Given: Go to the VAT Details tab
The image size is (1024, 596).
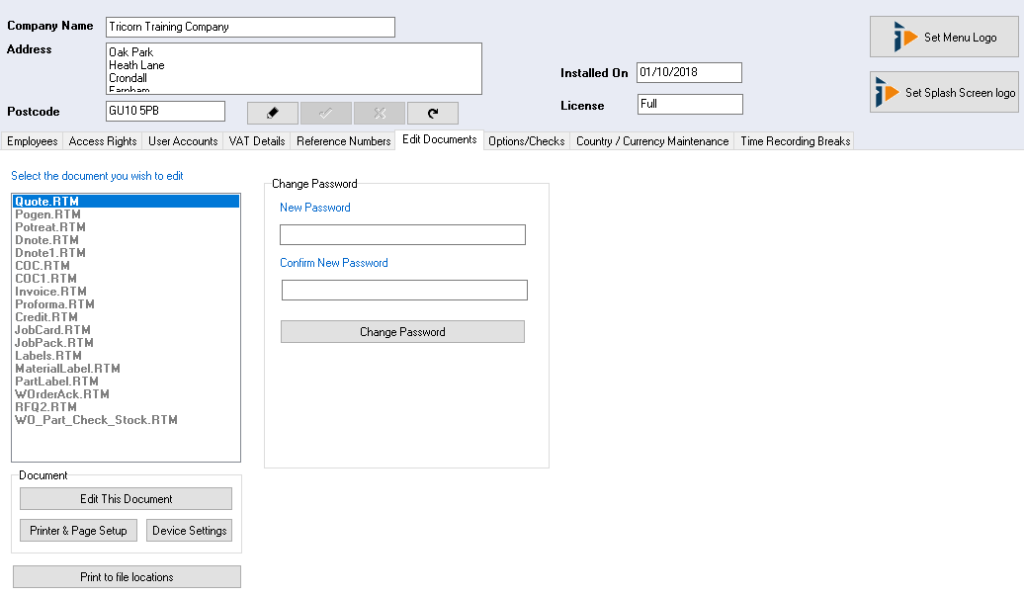Looking at the screenshot, I should click(257, 141).
